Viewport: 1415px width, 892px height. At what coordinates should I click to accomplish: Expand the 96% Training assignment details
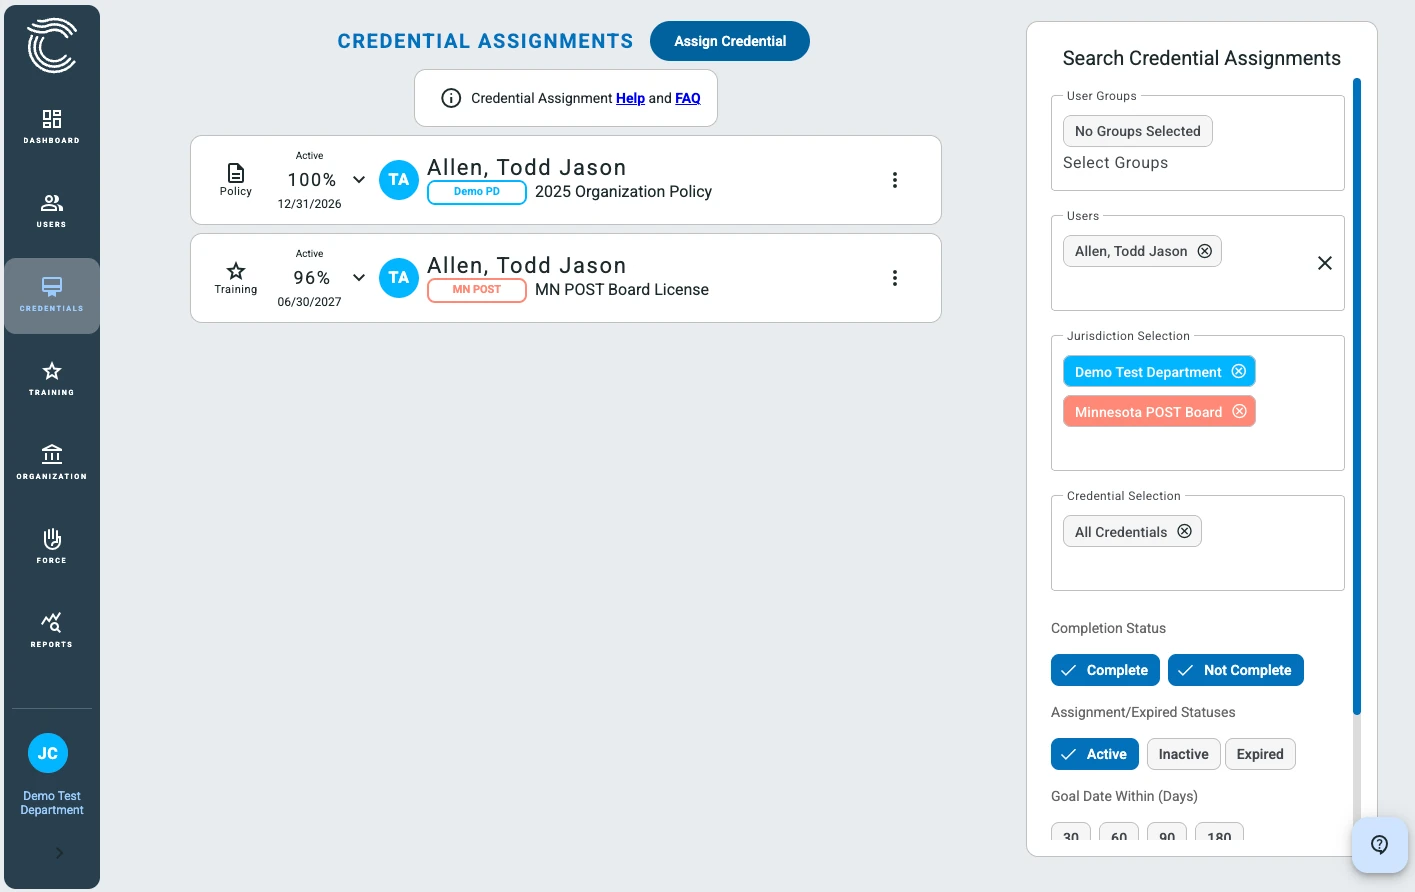pos(359,278)
